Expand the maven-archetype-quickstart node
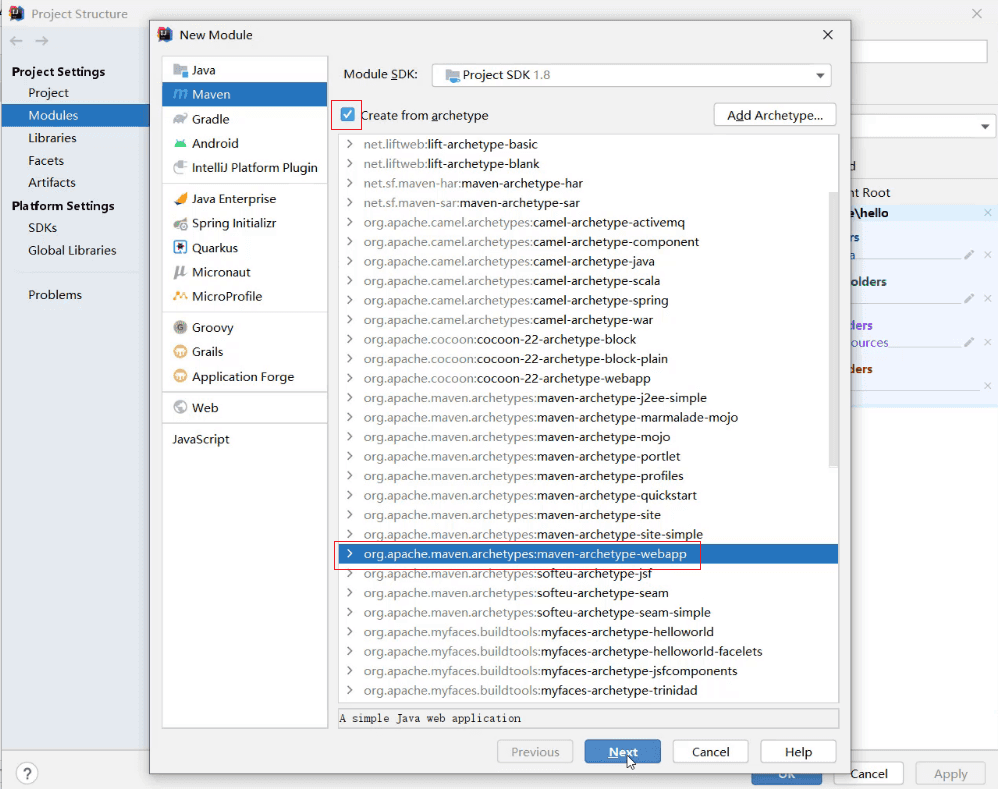 349,495
